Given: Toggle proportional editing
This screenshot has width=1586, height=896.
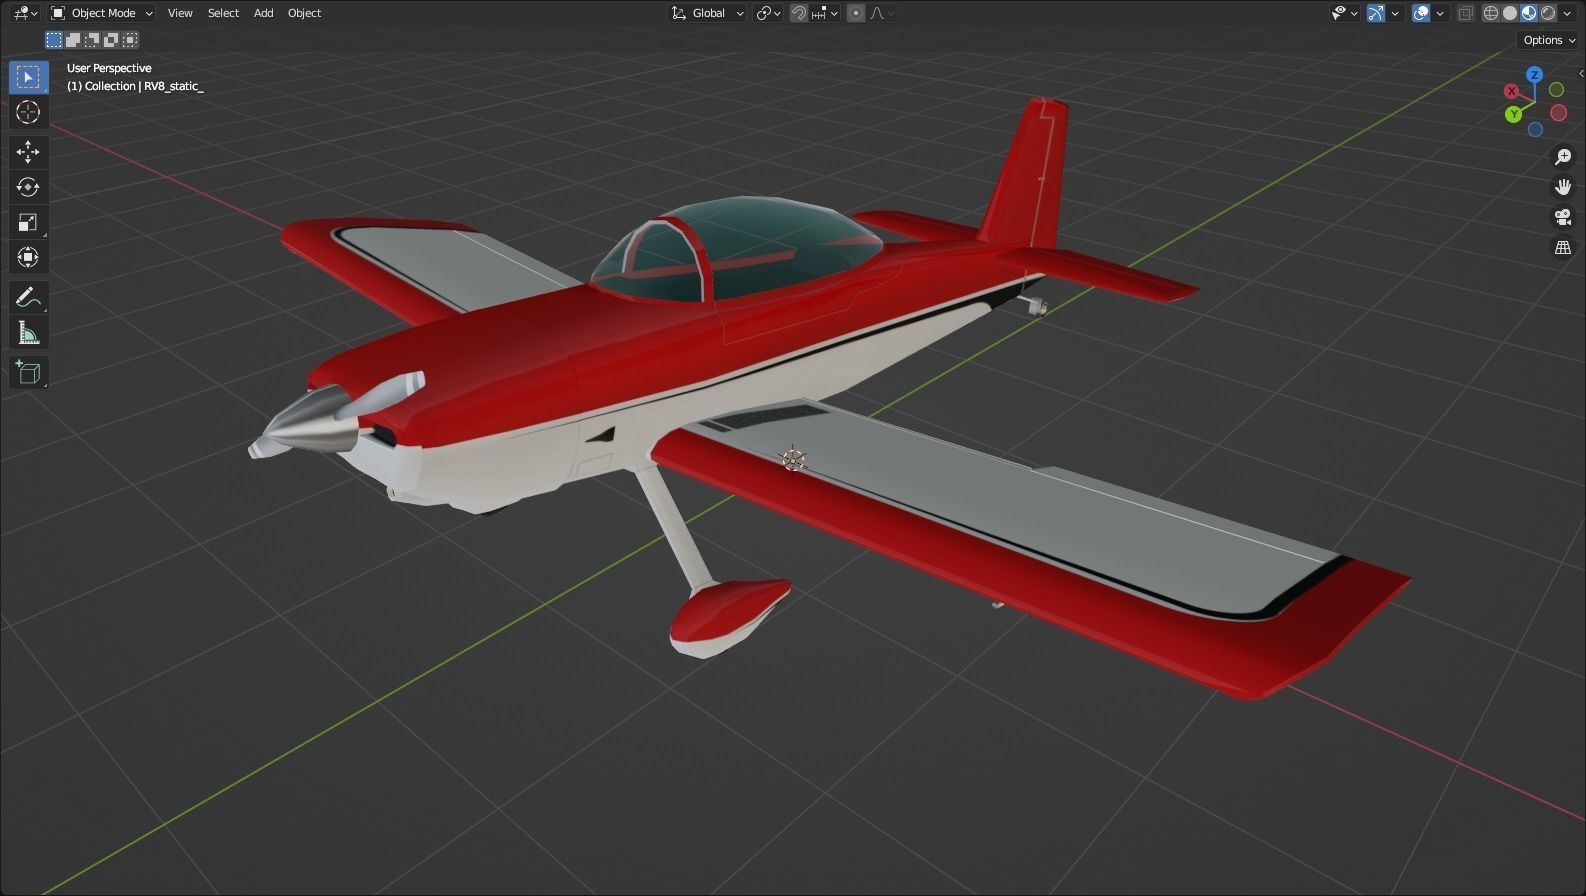Looking at the screenshot, I should point(856,13).
